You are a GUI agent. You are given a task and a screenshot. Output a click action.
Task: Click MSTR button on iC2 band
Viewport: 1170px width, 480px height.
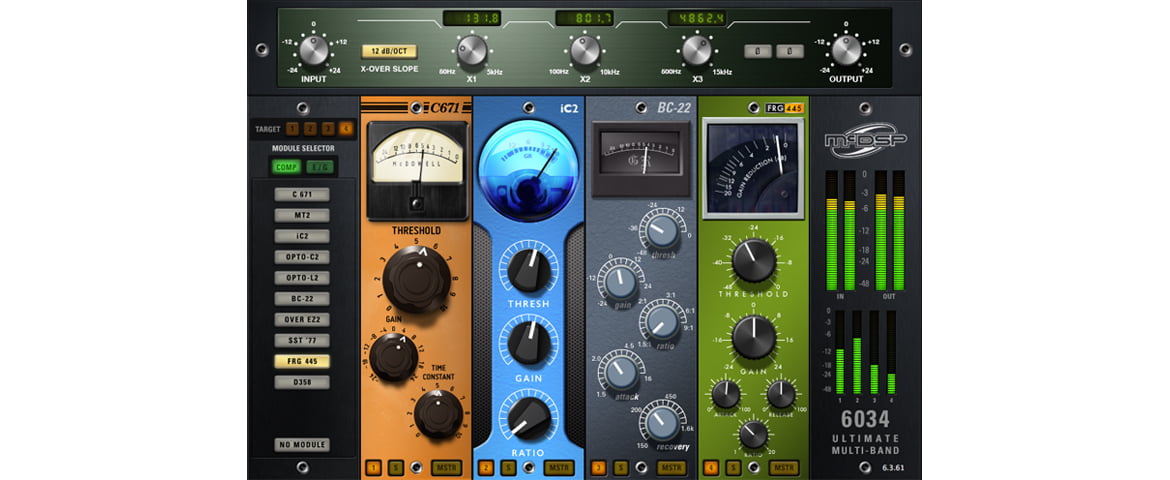tap(559, 468)
